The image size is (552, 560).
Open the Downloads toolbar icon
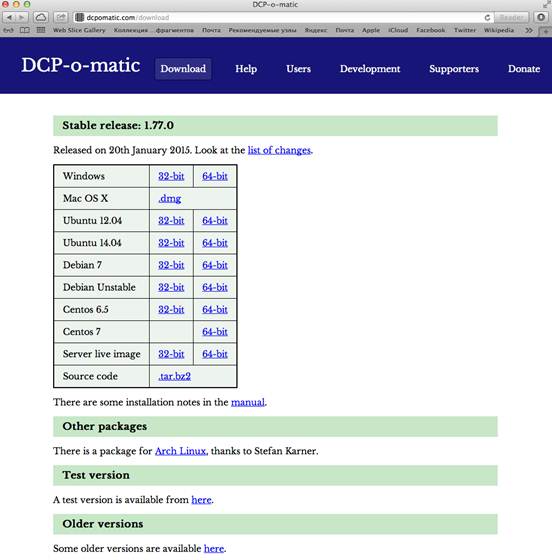[541, 17]
